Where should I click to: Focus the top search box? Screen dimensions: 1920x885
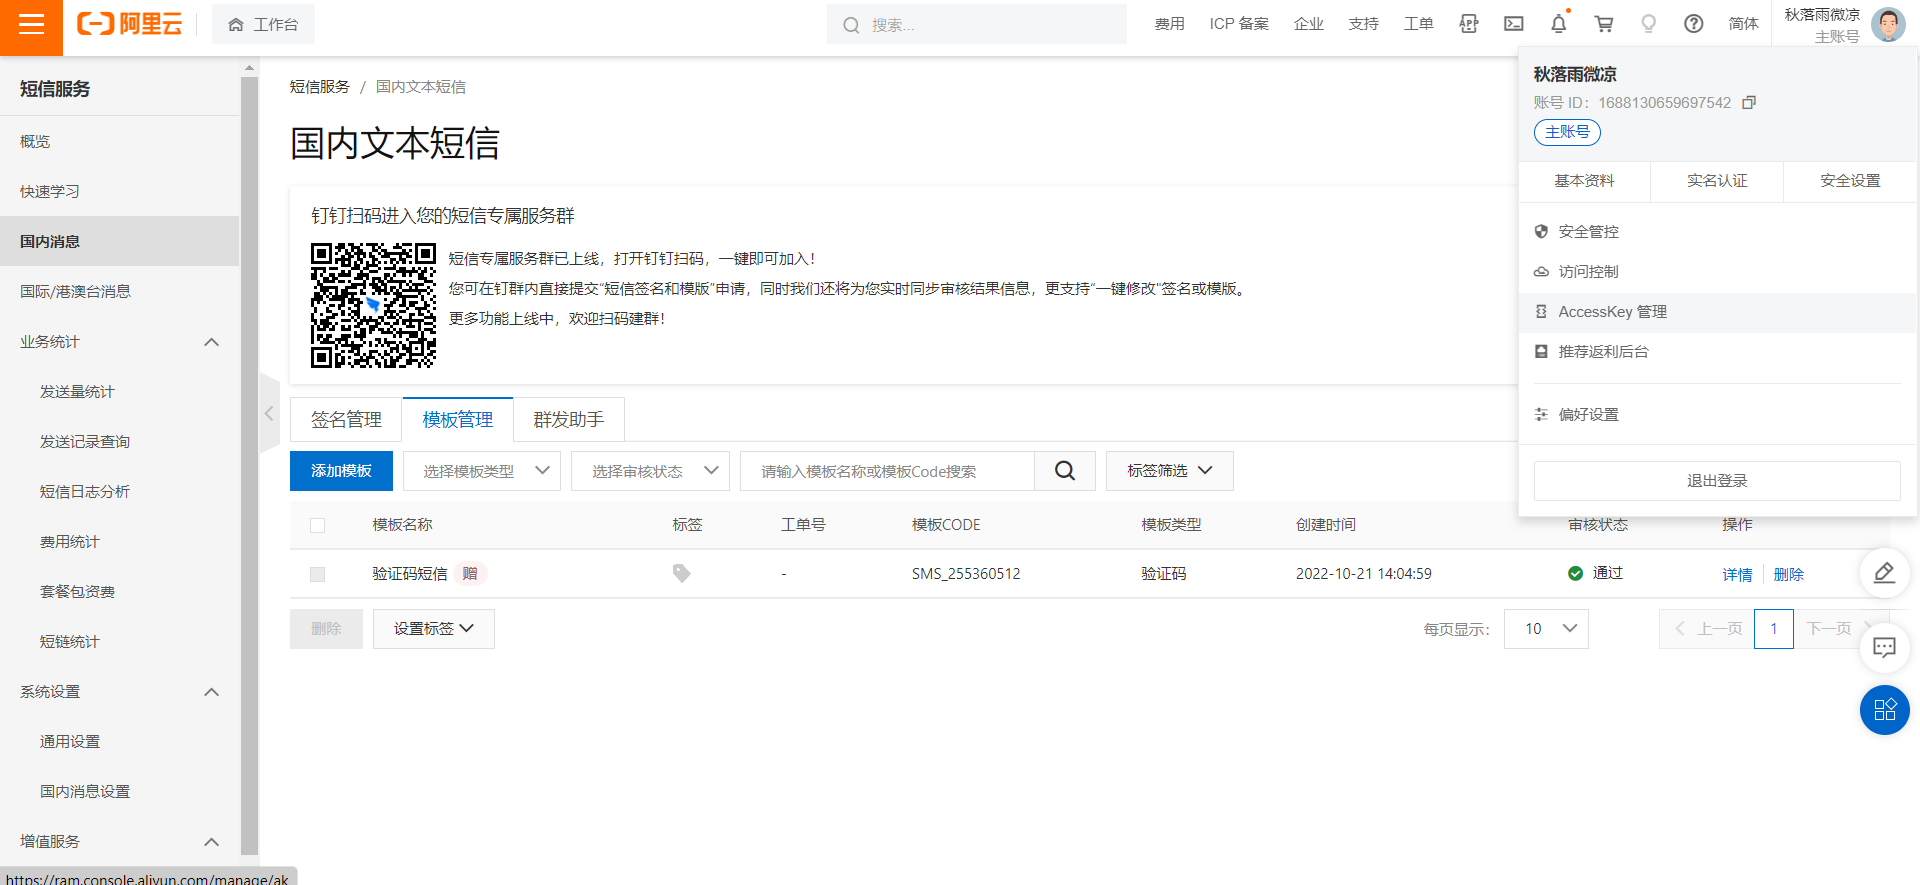[977, 24]
